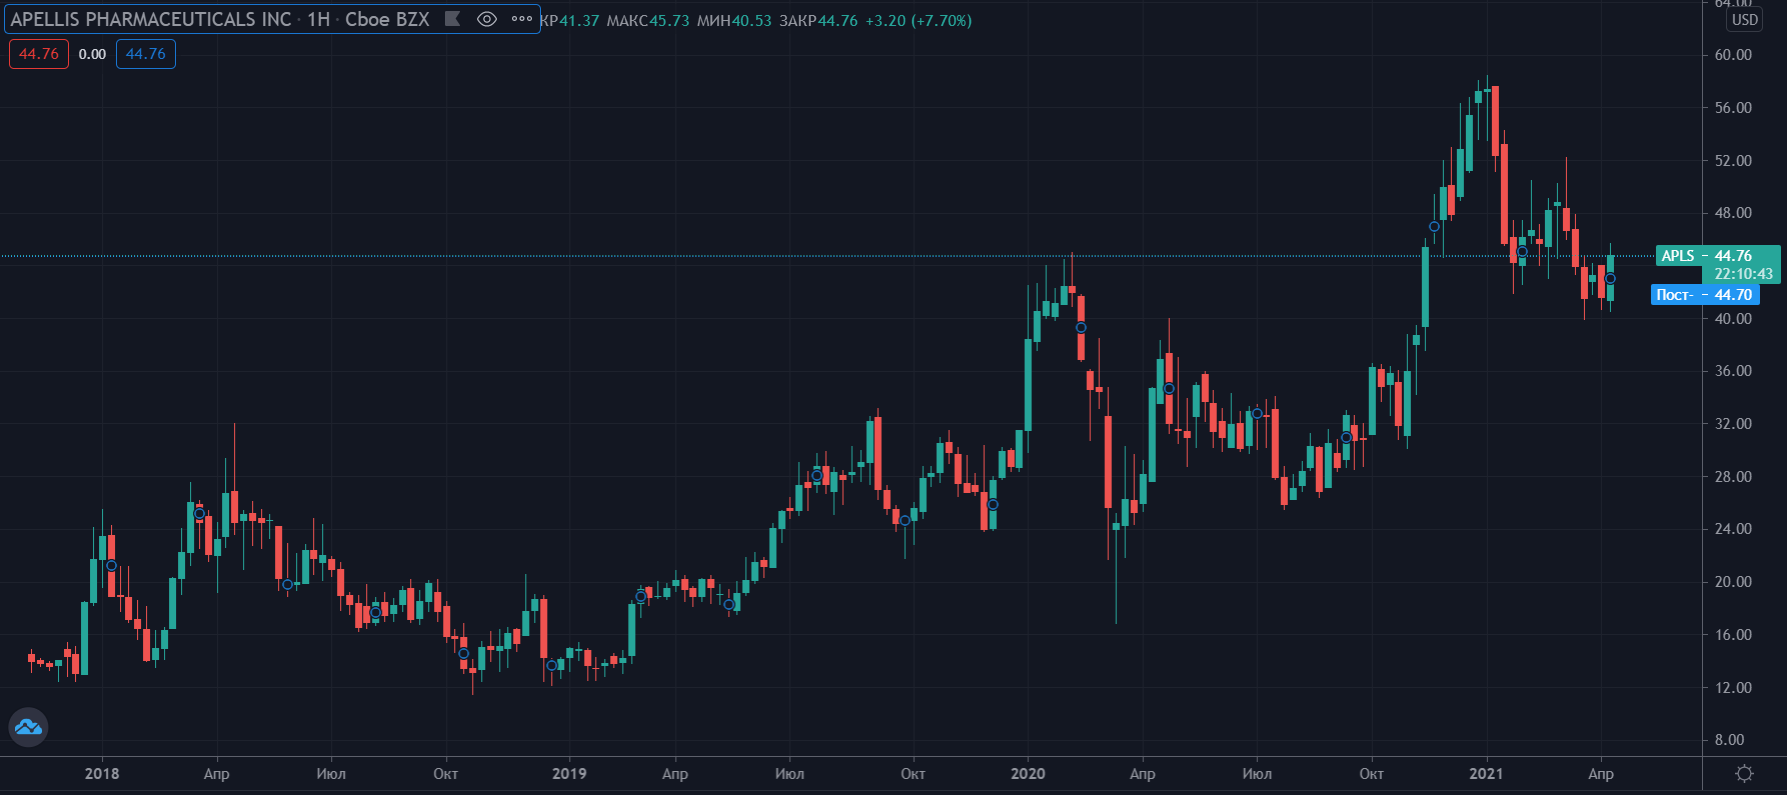Click the flag icon beside Cboe BZX
The image size is (1787, 795).
(x=452, y=19)
